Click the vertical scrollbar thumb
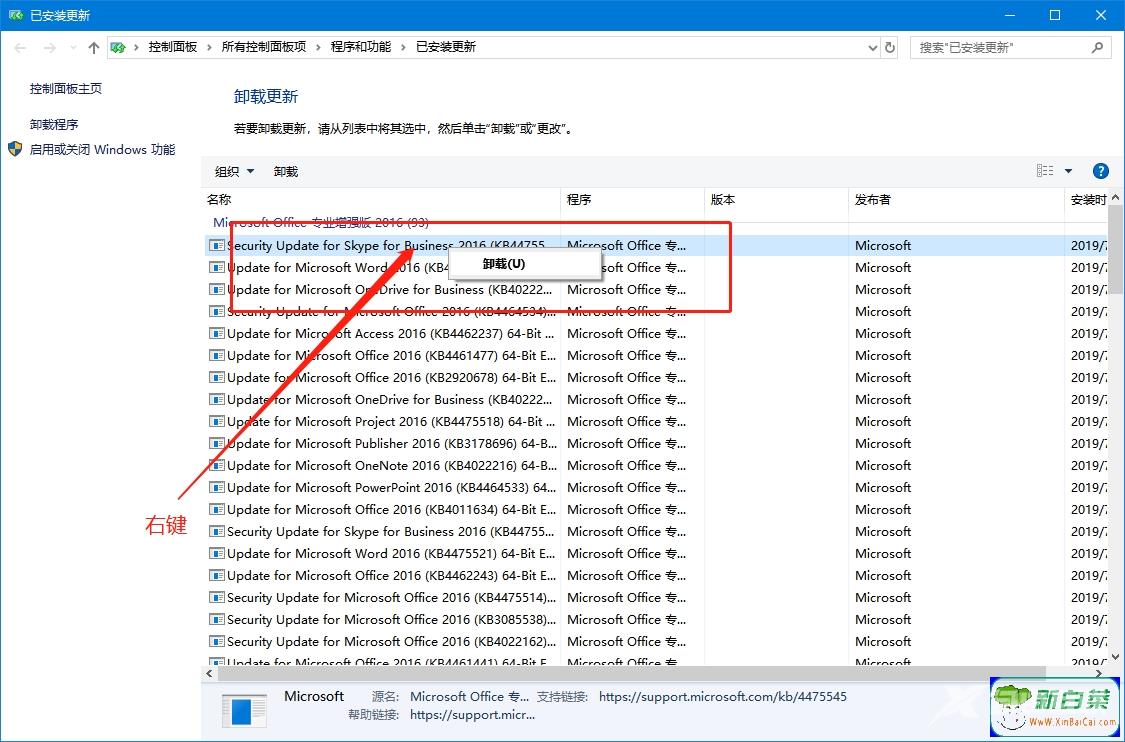The image size is (1125, 742). pyautogui.click(x=1115, y=250)
